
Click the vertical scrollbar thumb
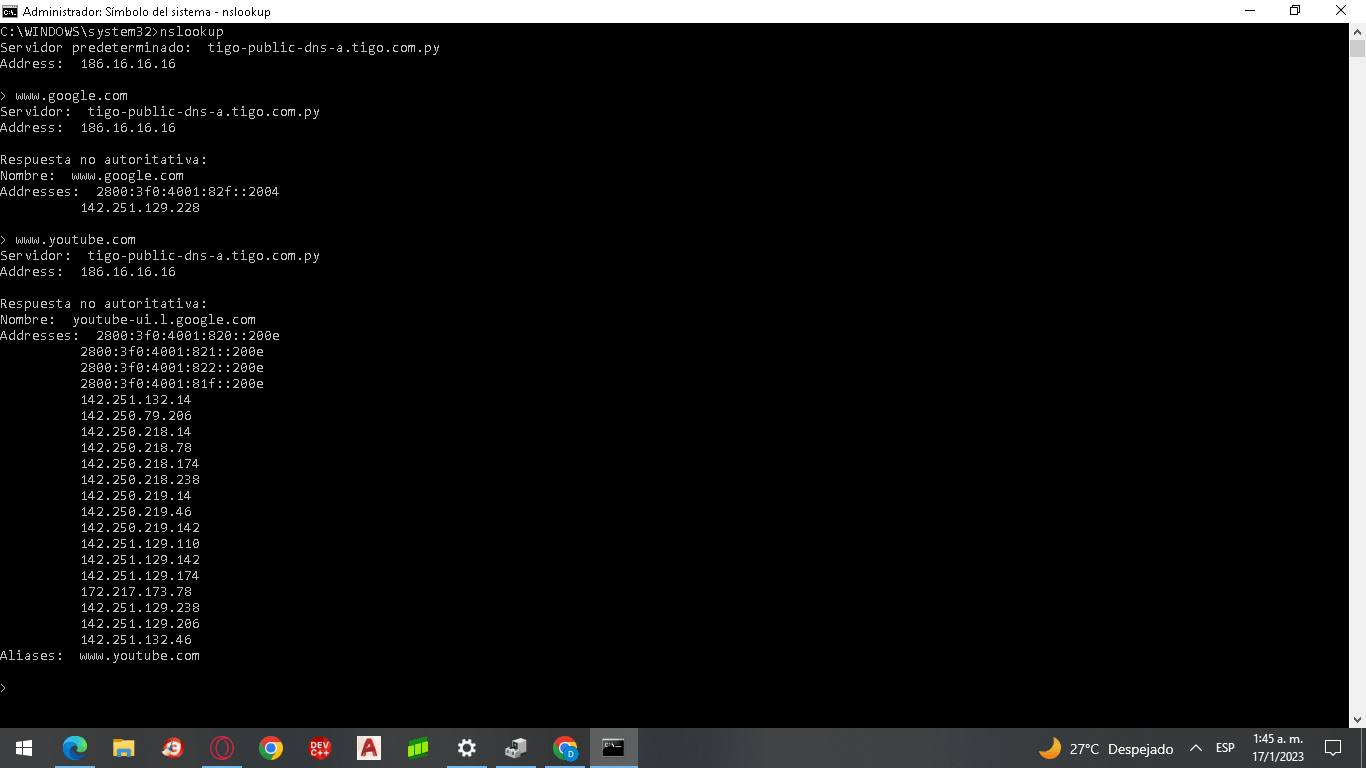click(x=1357, y=48)
